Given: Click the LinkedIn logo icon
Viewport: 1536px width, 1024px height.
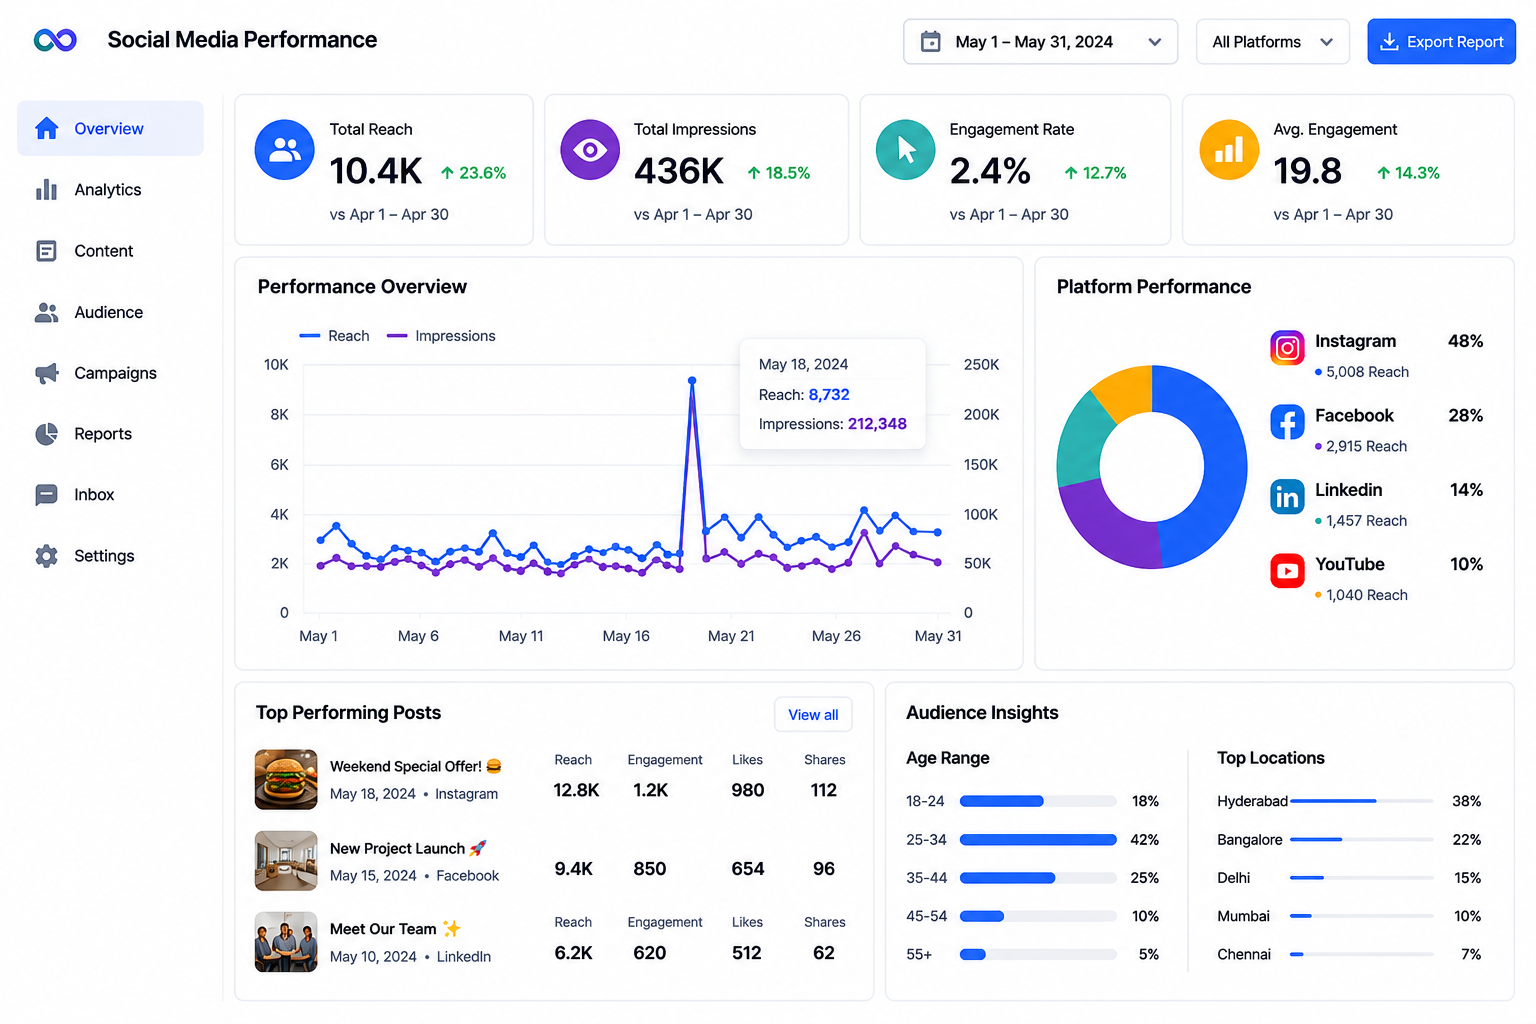Looking at the screenshot, I should pyautogui.click(x=1287, y=496).
